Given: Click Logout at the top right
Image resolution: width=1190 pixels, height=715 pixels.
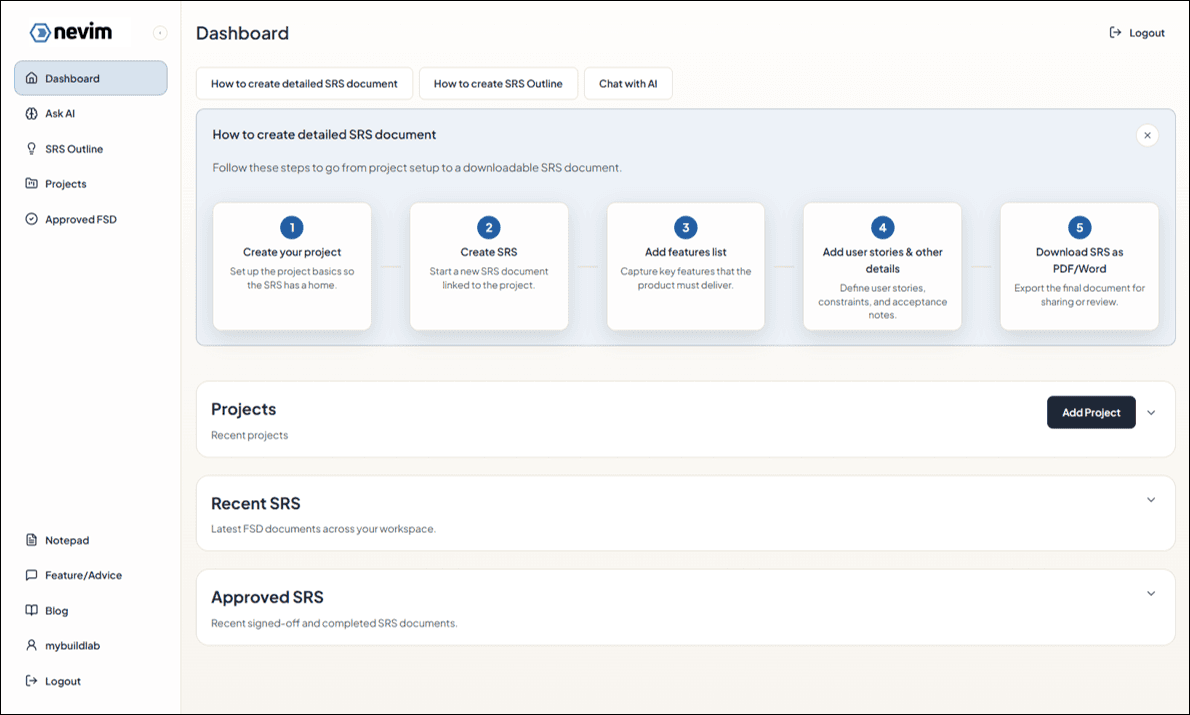Looking at the screenshot, I should tap(1135, 31).
